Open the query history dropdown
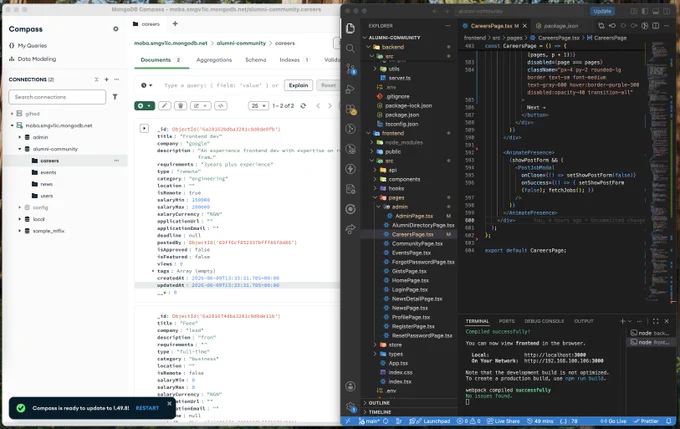 pos(147,85)
